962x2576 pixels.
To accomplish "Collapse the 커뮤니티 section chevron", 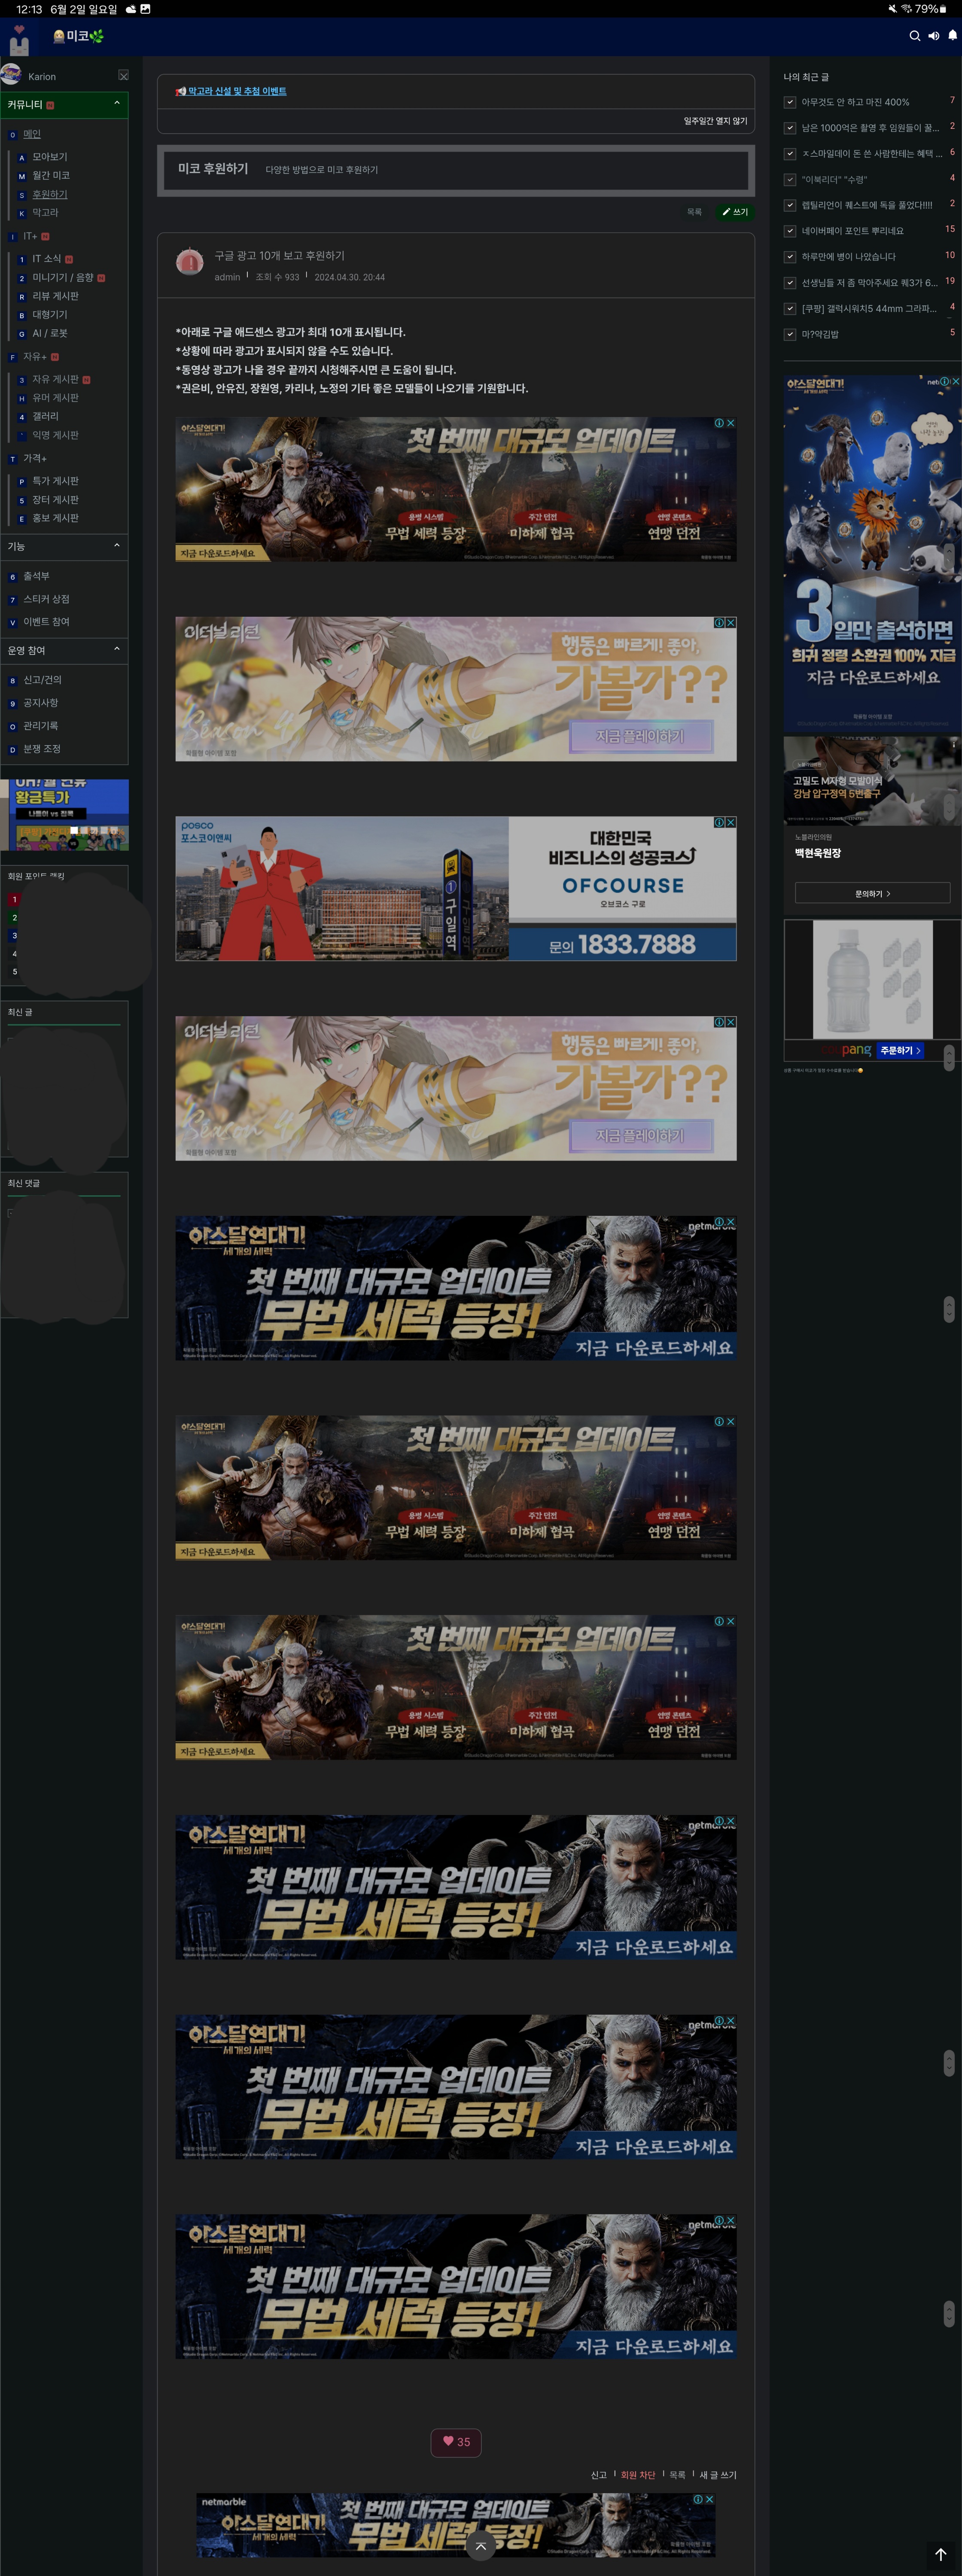I will tap(117, 104).
